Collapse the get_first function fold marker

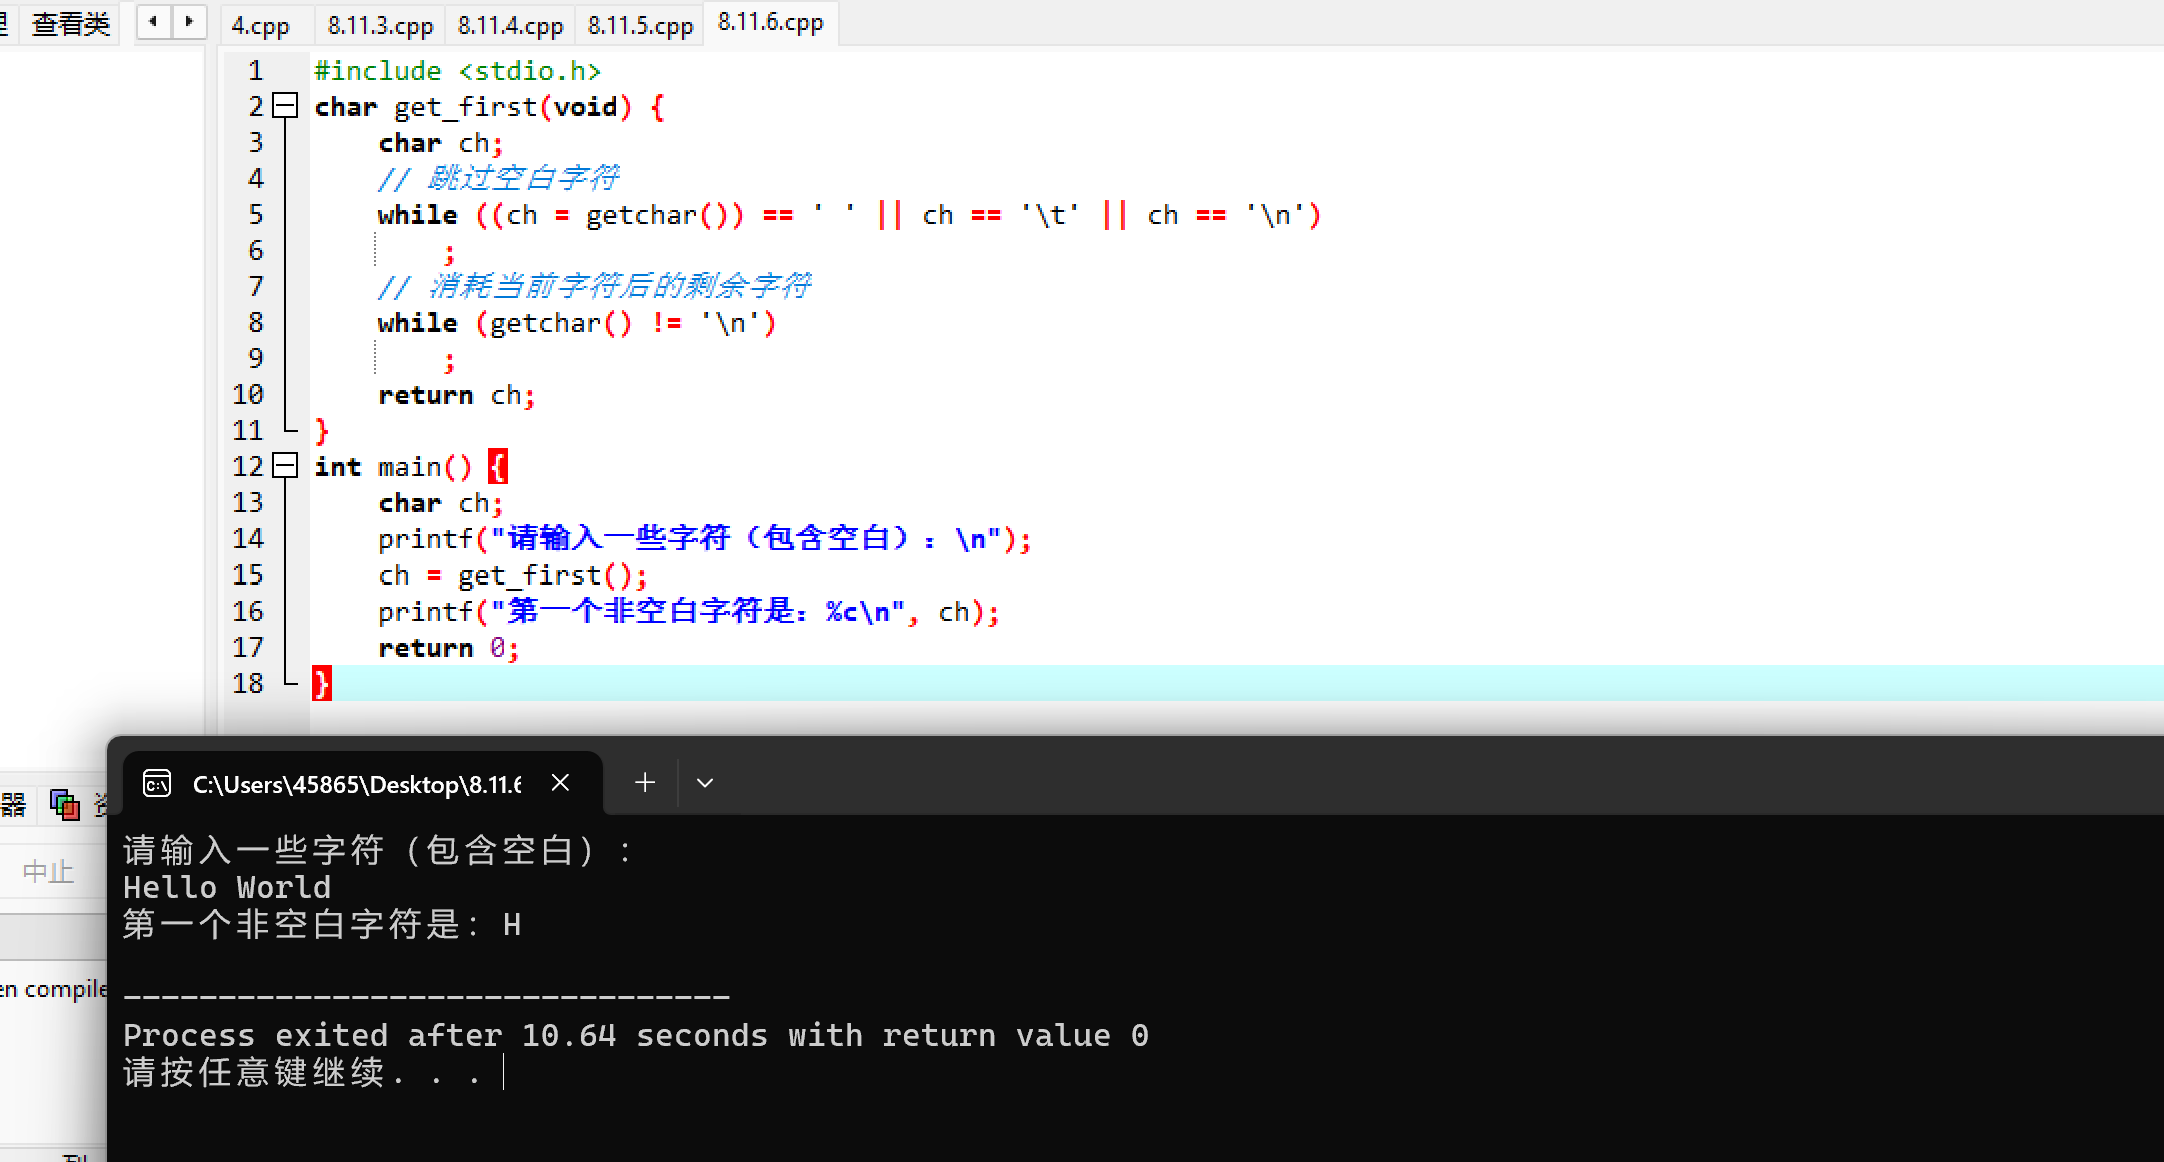tap(286, 106)
